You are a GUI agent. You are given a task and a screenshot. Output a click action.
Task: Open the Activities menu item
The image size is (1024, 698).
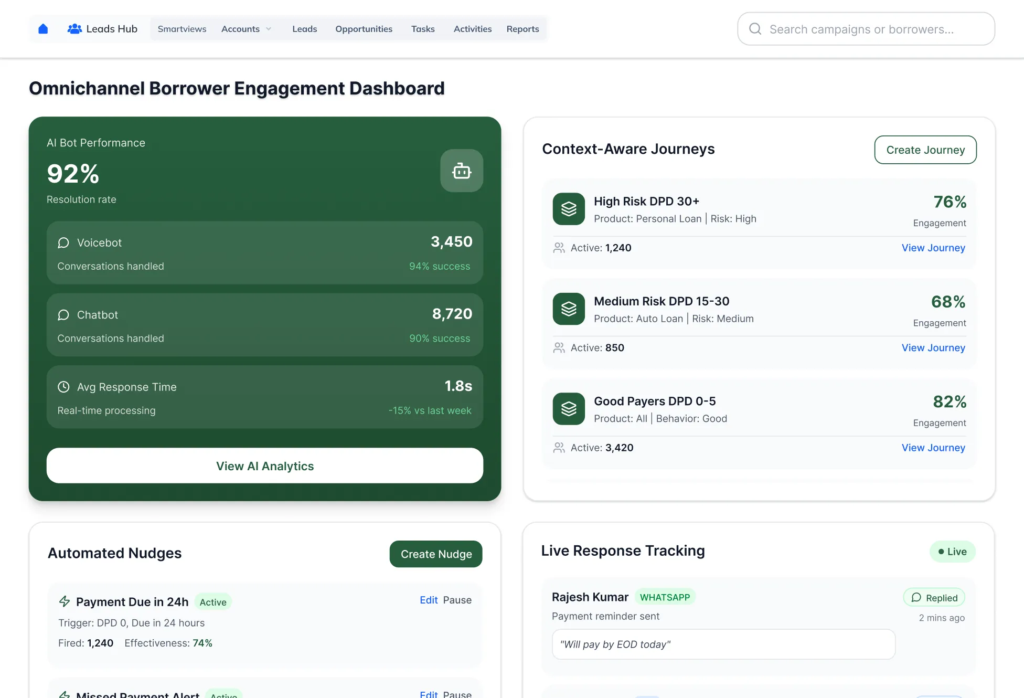pyautogui.click(x=472, y=29)
